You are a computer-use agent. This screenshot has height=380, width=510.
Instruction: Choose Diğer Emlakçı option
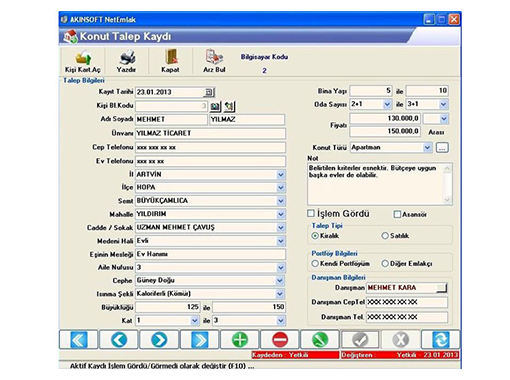(385, 264)
